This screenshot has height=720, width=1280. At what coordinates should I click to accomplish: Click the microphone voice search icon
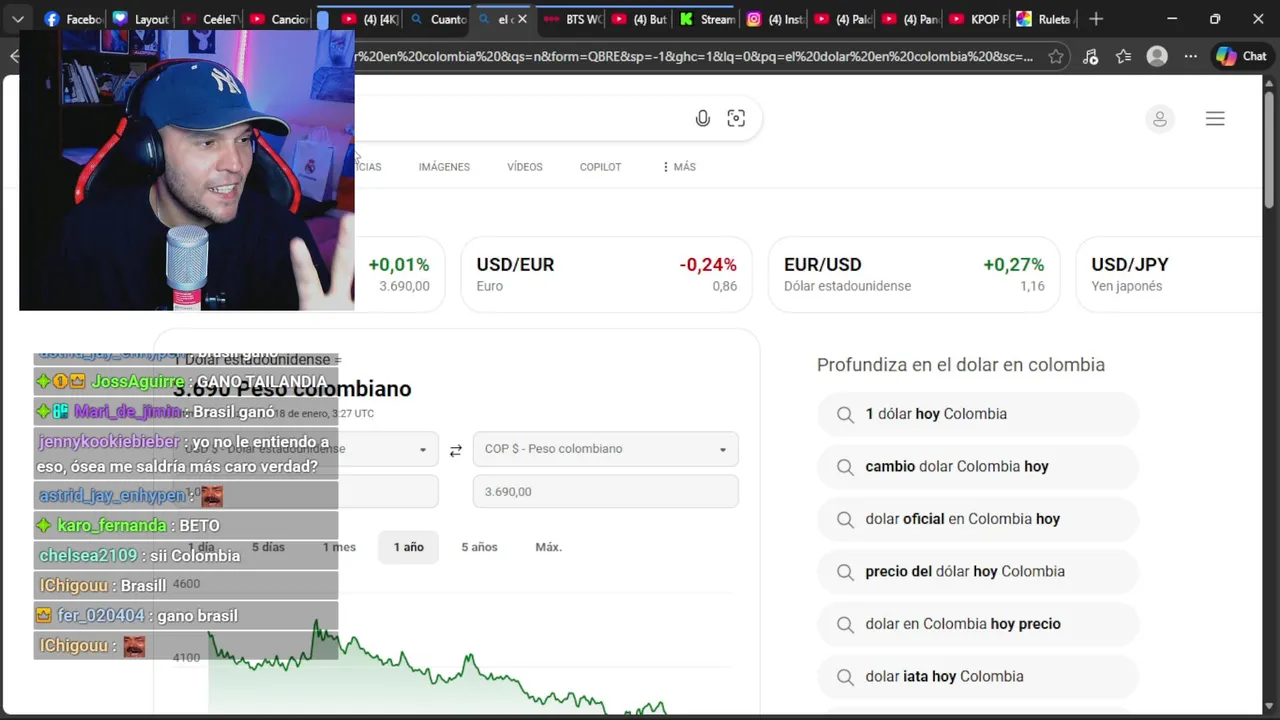click(x=703, y=119)
